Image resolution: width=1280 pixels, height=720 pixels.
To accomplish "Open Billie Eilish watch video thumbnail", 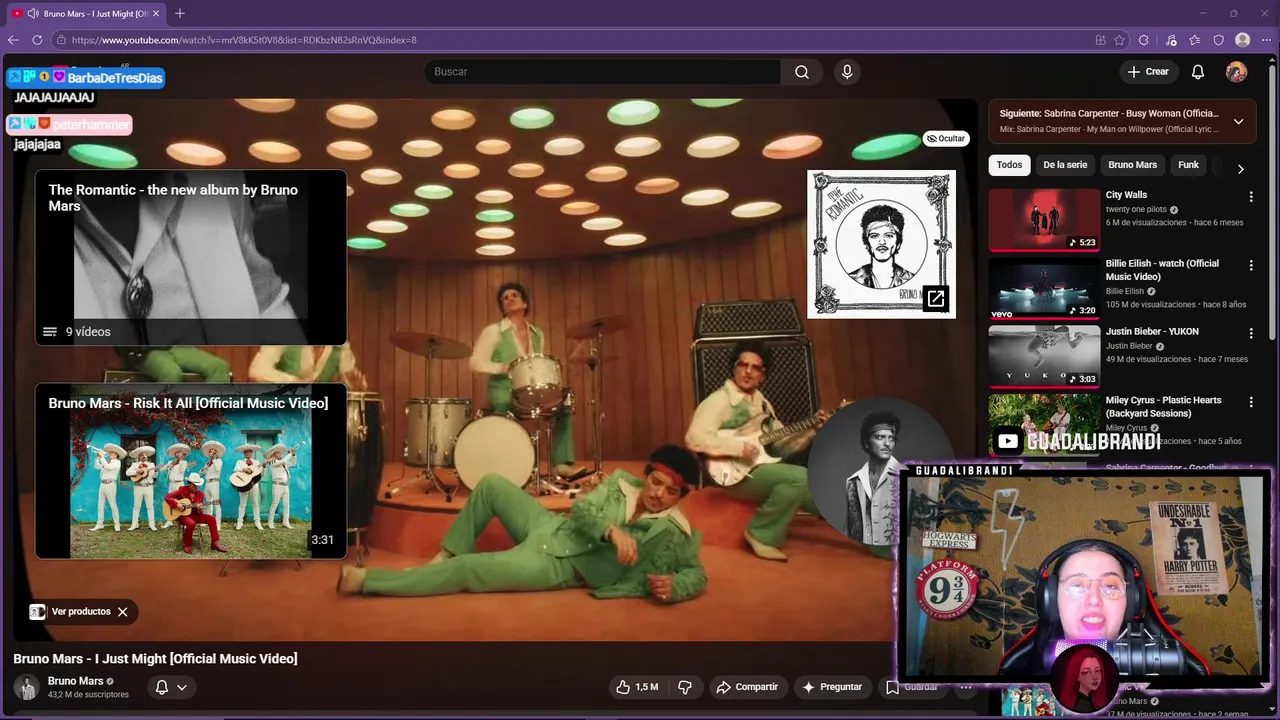I will (1044, 288).
